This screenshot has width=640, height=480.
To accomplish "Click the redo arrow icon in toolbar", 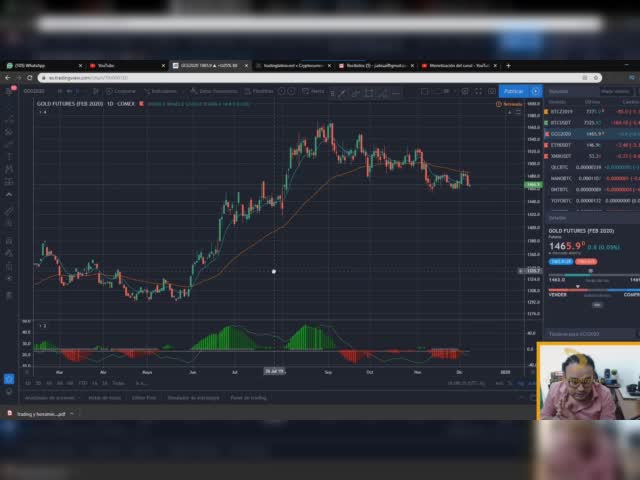I will [x=291, y=91].
